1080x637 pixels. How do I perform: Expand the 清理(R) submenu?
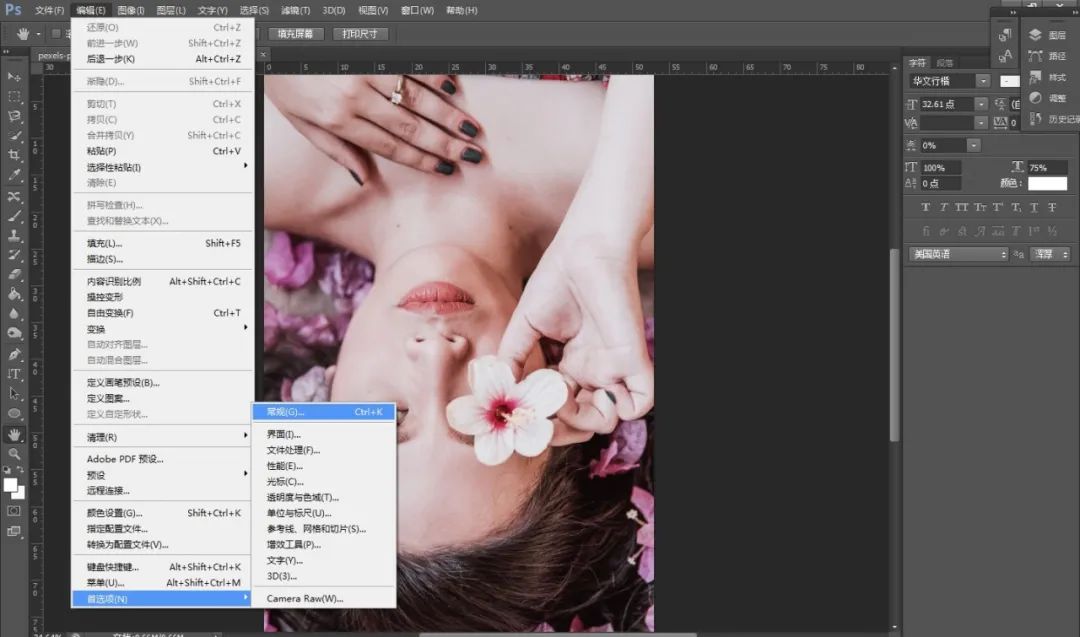pos(163,437)
